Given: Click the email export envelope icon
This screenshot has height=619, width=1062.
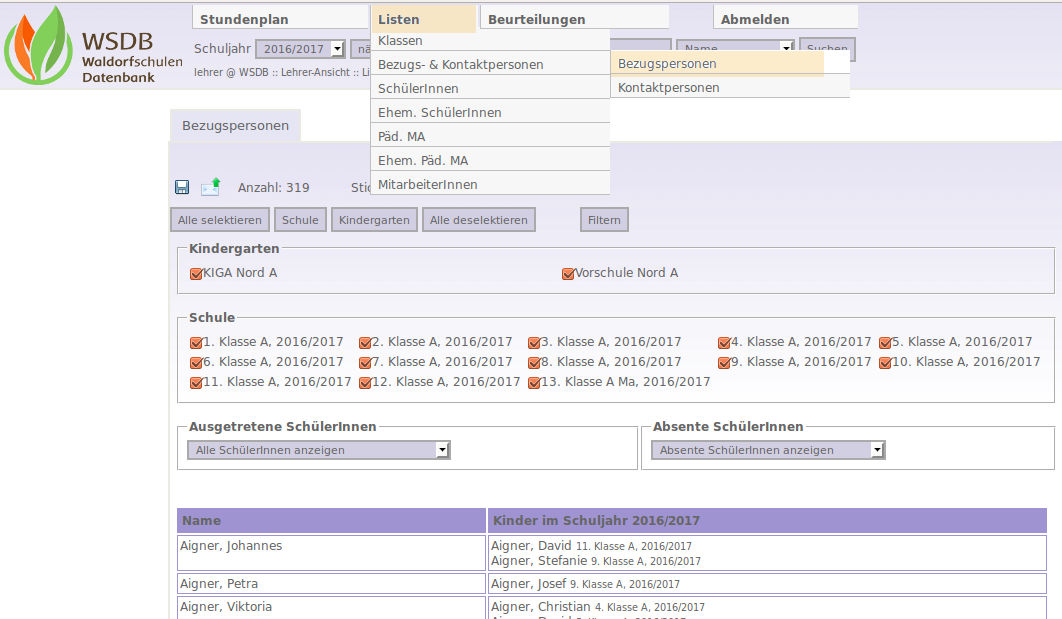Looking at the screenshot, I should [210, 186].
